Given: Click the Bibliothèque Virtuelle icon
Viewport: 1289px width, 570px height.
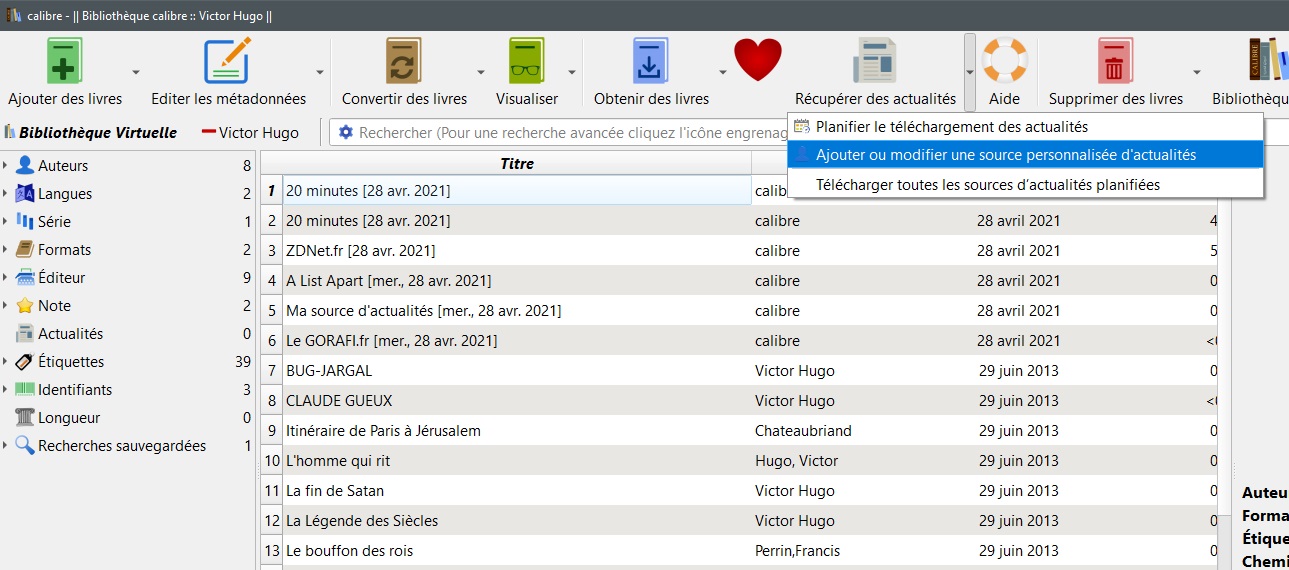Looking at the screenshot, I should coord(10,132).
